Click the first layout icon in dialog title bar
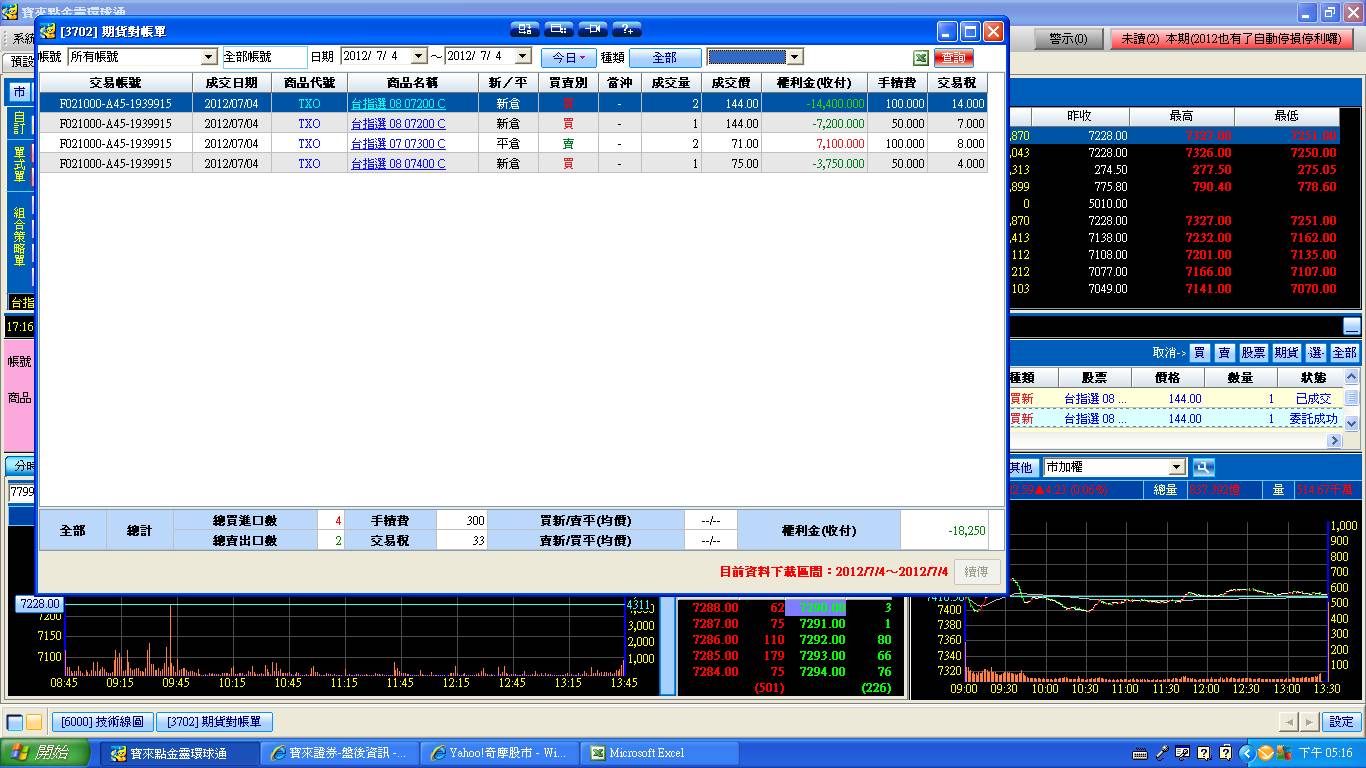The image size is (1366, 768). click(x=524, y=29)
